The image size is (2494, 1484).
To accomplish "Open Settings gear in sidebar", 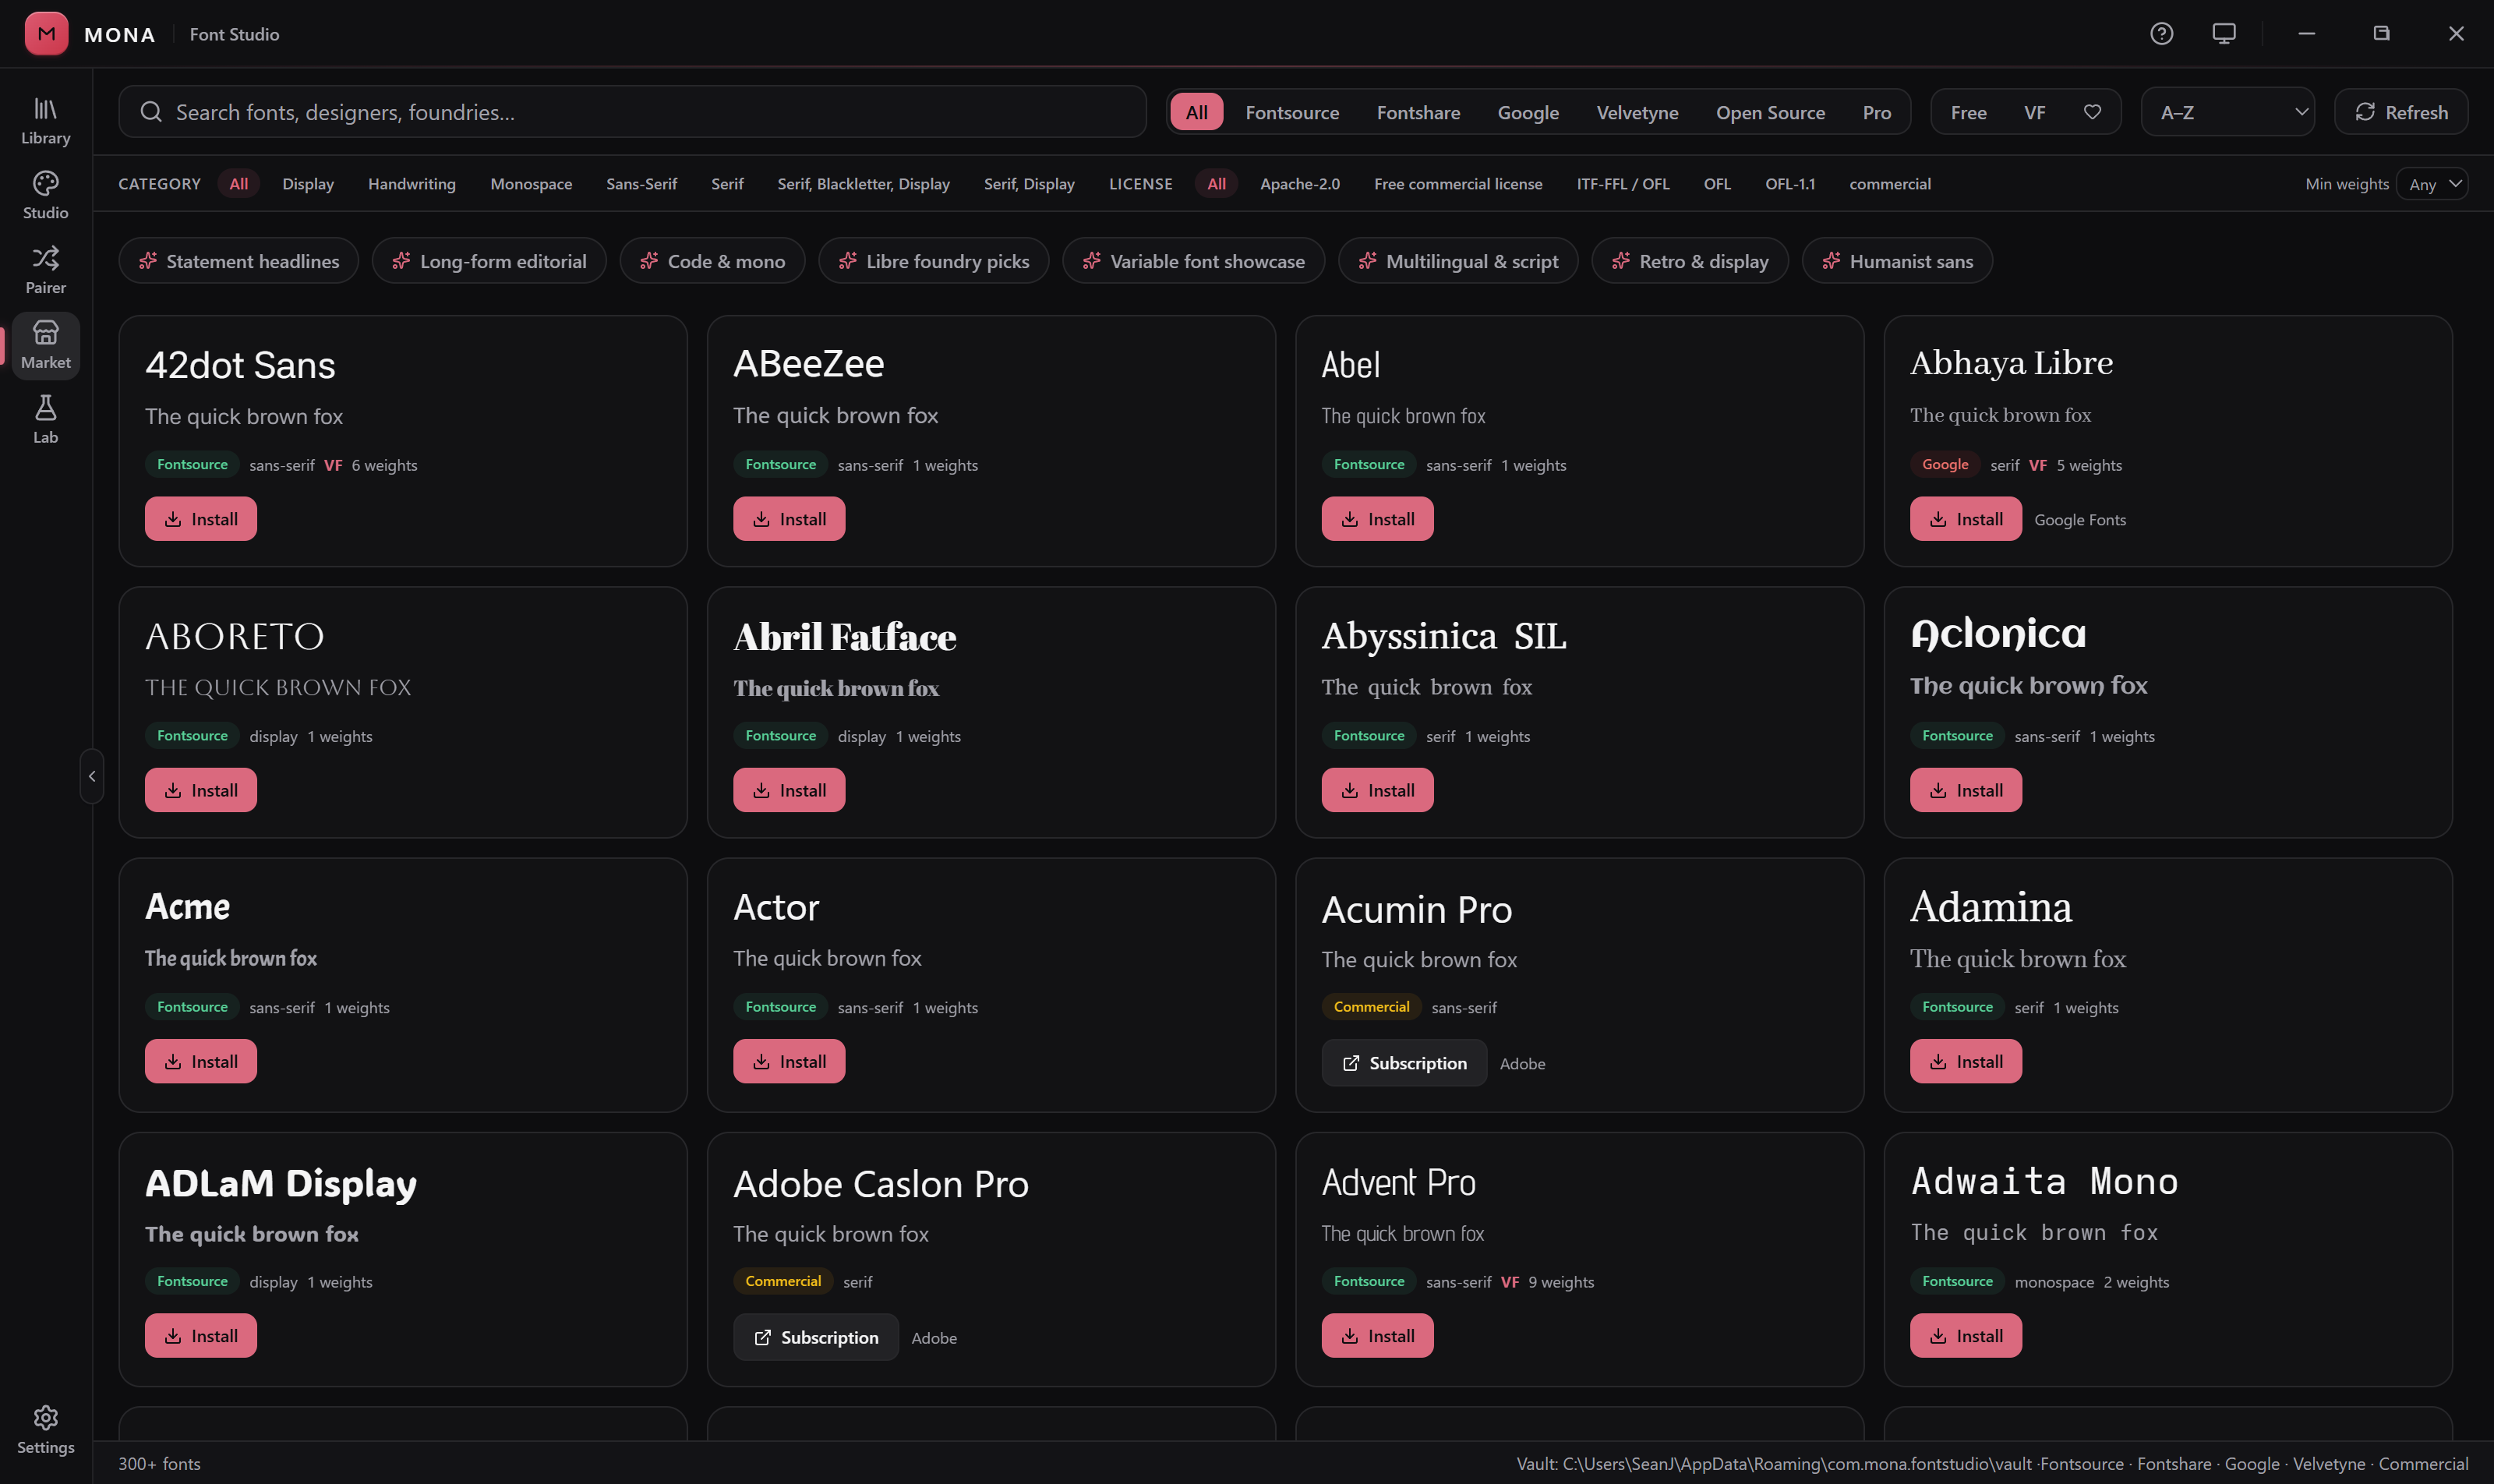I will point(45,1430).
